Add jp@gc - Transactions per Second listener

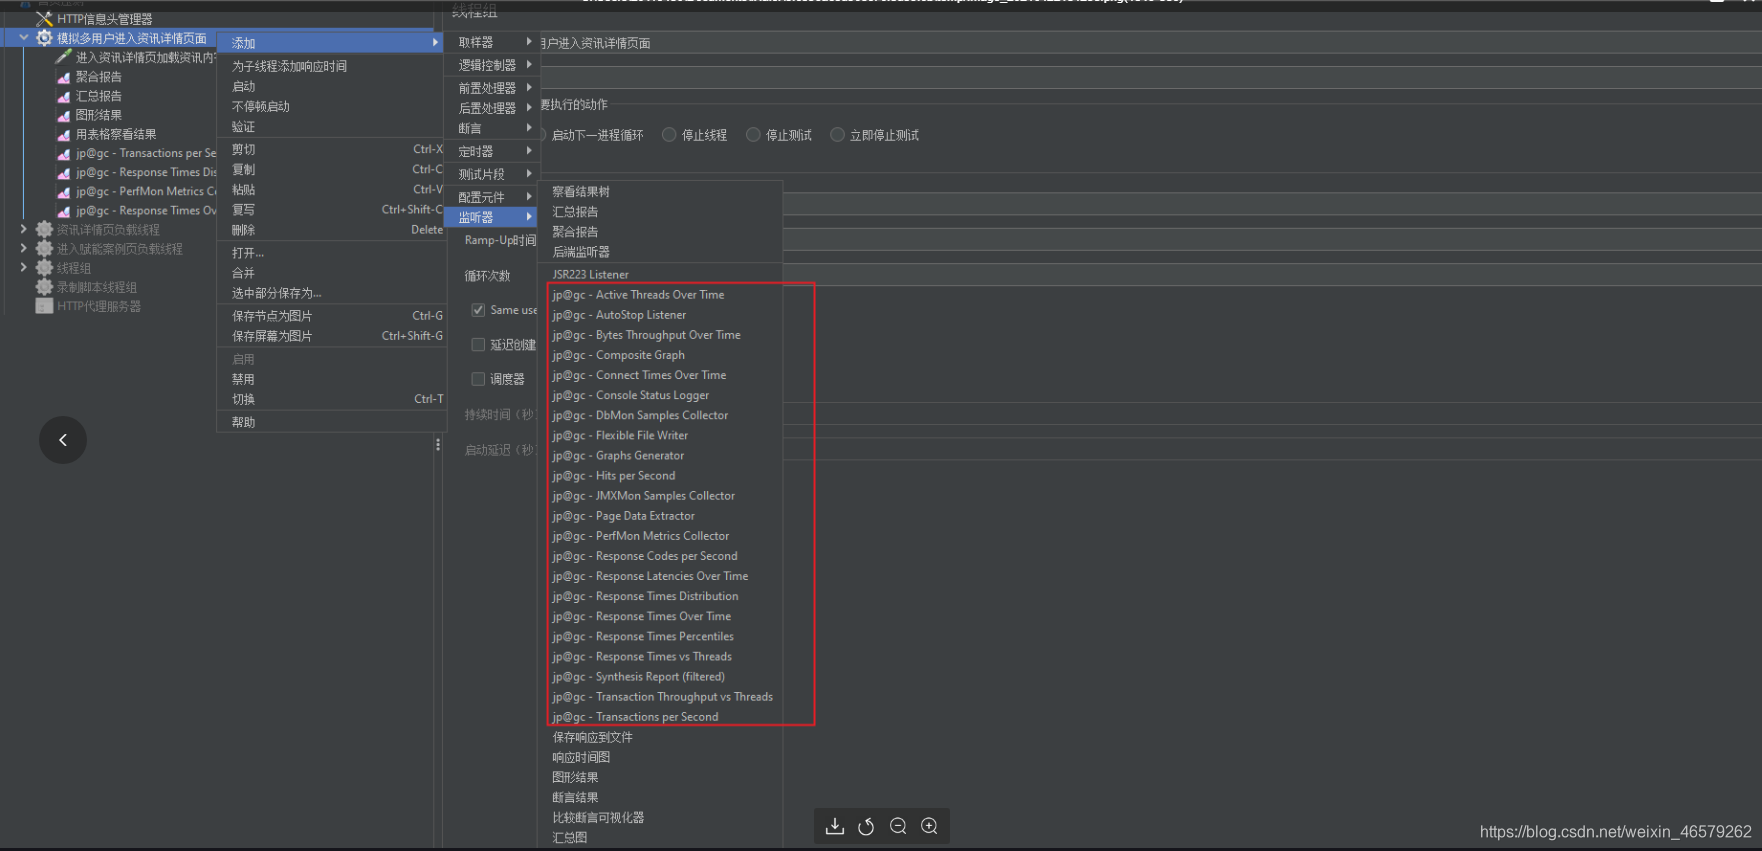point(661,717)
